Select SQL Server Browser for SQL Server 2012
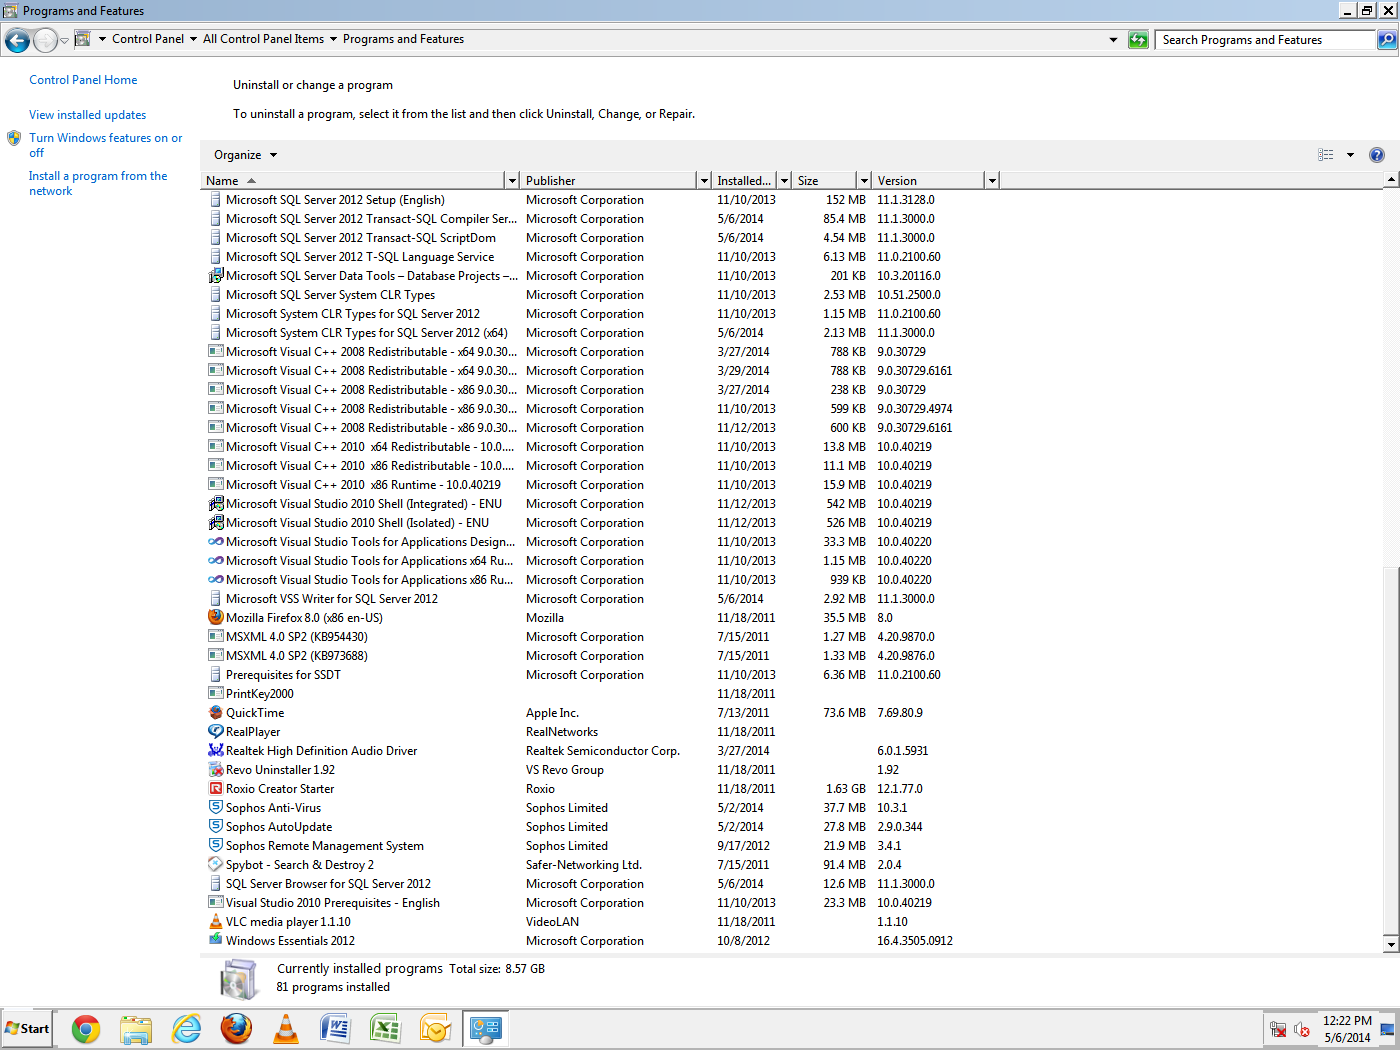This screenshot has height=1050, width=1400. click(328, 884)
